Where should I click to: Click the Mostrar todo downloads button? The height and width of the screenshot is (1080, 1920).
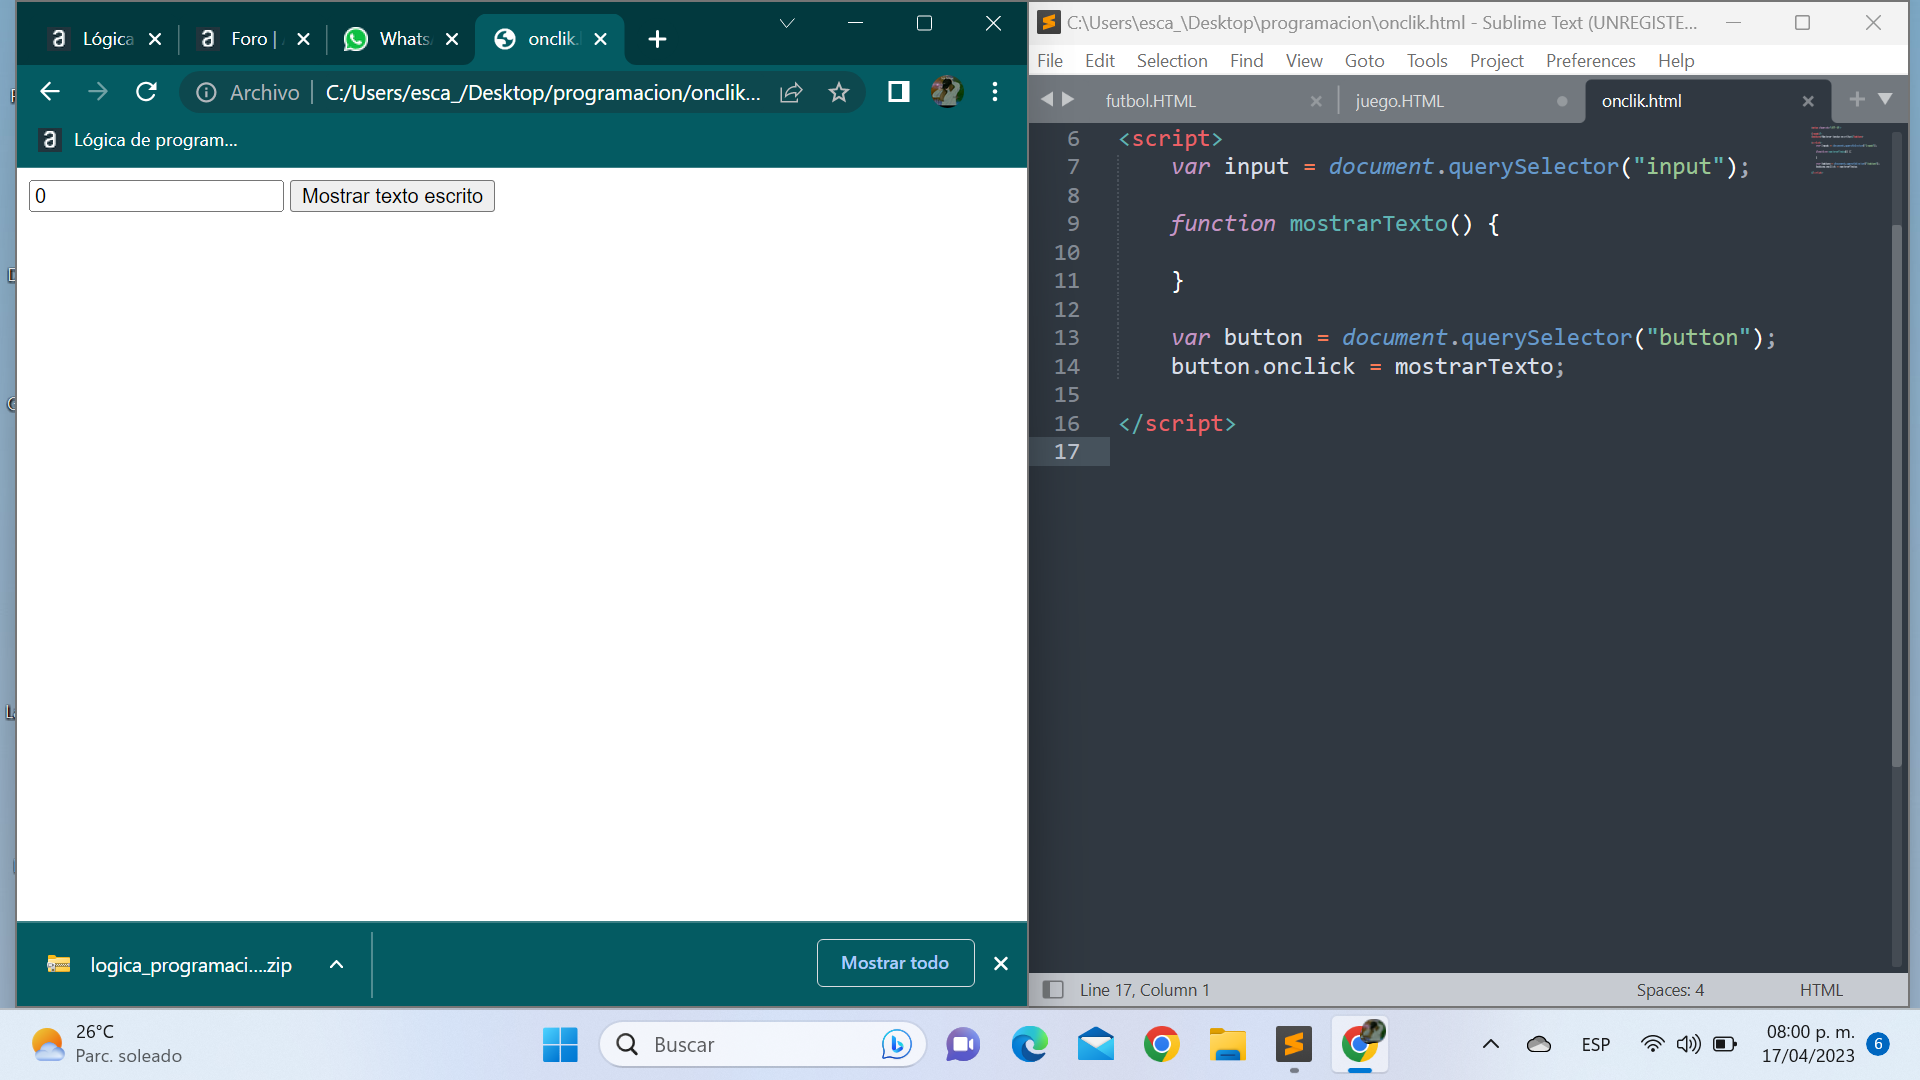(895, 963)
